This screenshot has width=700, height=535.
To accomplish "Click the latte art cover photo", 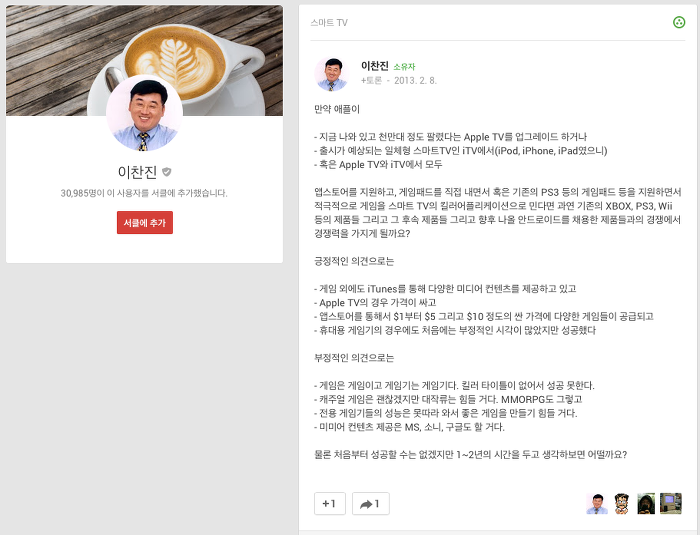I will pos(144,60).
